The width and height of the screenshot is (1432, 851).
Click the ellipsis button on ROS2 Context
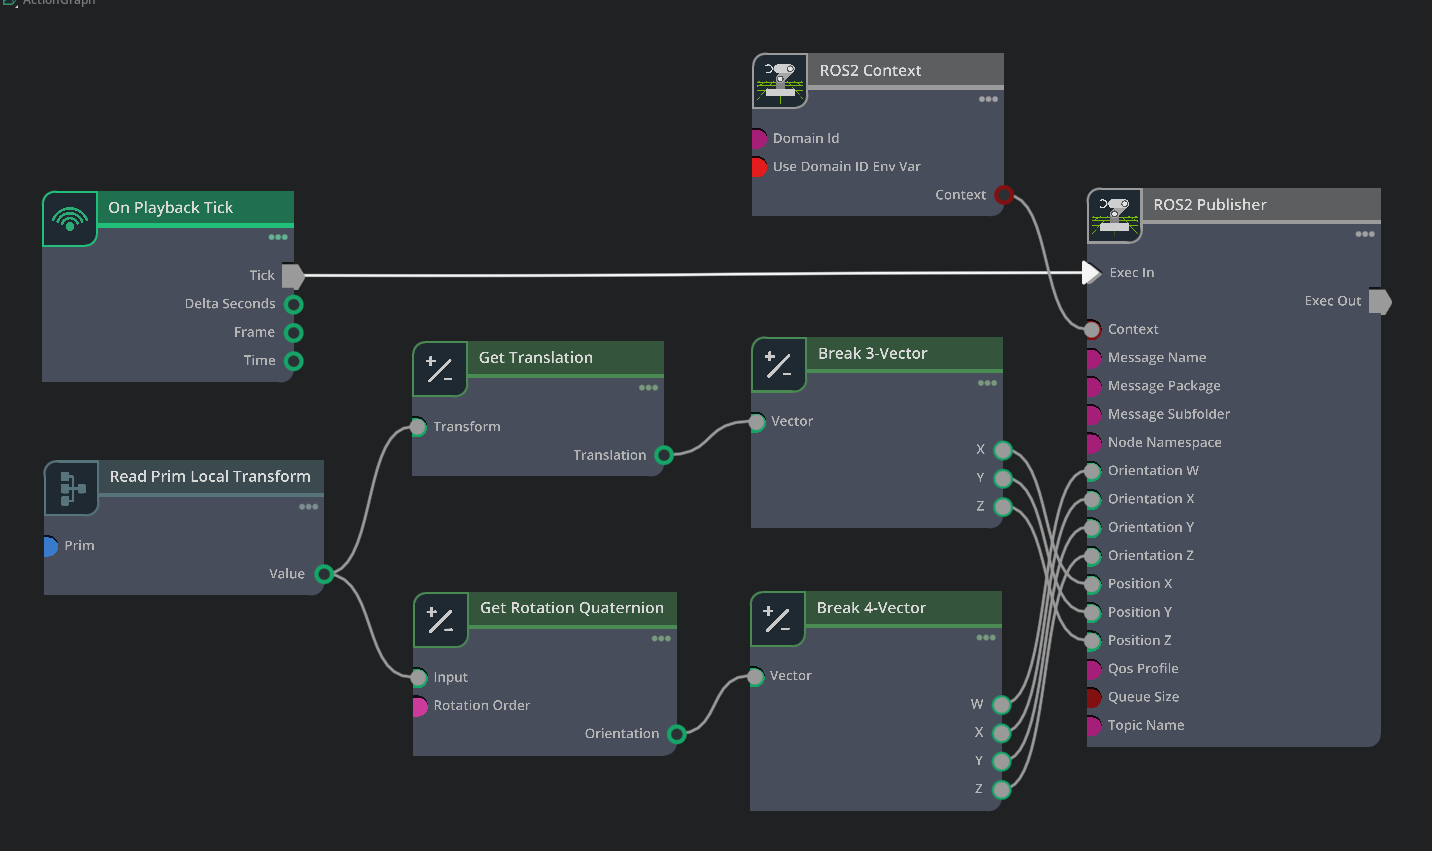click(x=988, y=99)
